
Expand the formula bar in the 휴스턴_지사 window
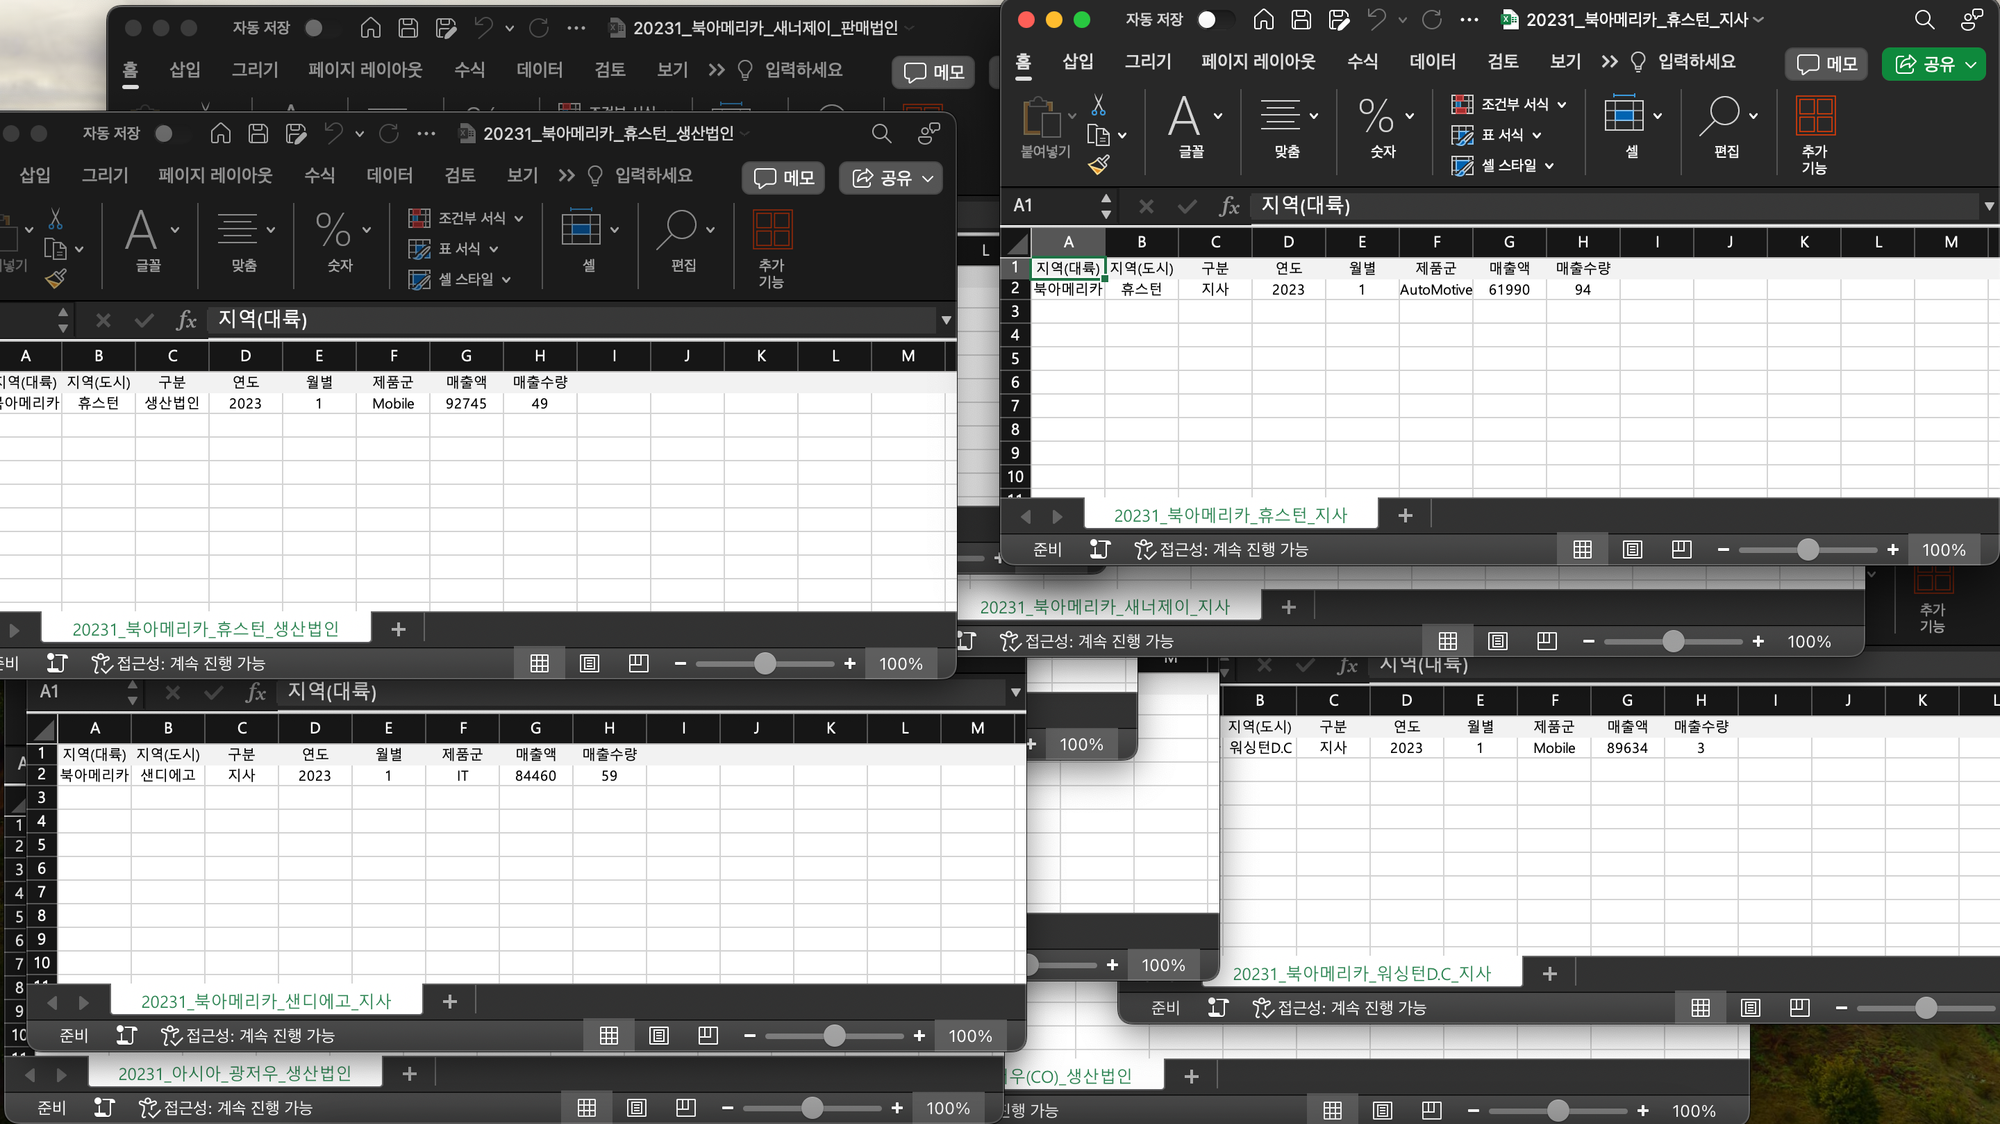1988,206
